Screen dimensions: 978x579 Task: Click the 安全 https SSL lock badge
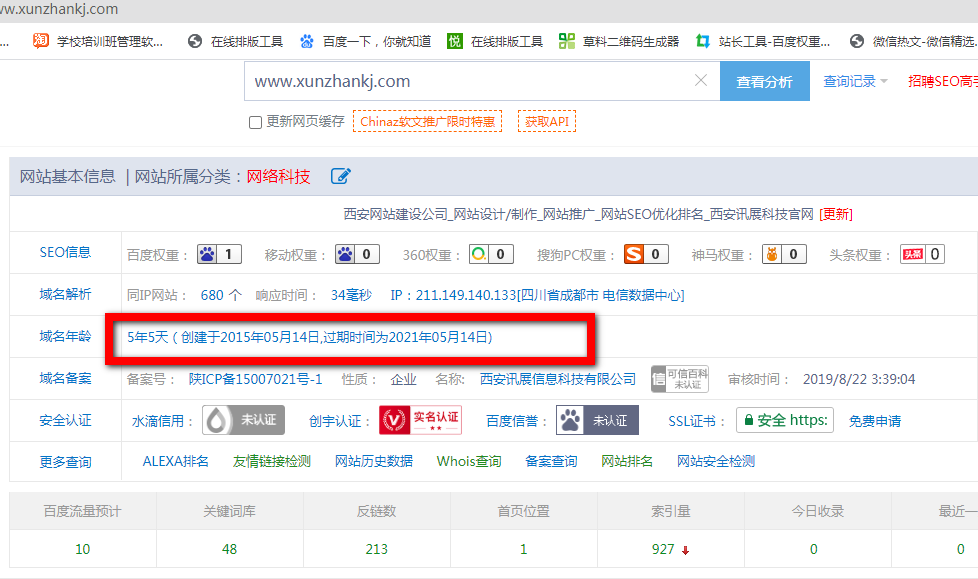click(x=784, y=420)
